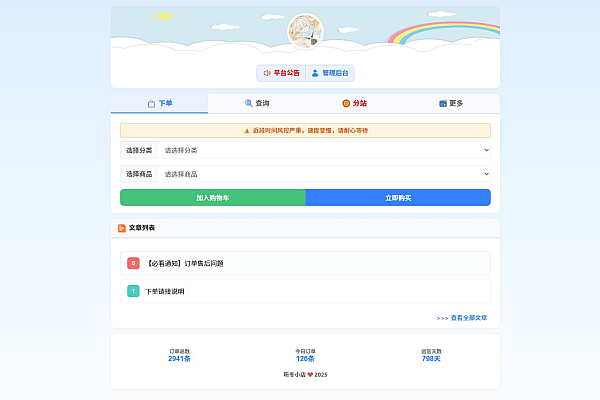Click the 2941条 total orders value

tap(179, 359)
